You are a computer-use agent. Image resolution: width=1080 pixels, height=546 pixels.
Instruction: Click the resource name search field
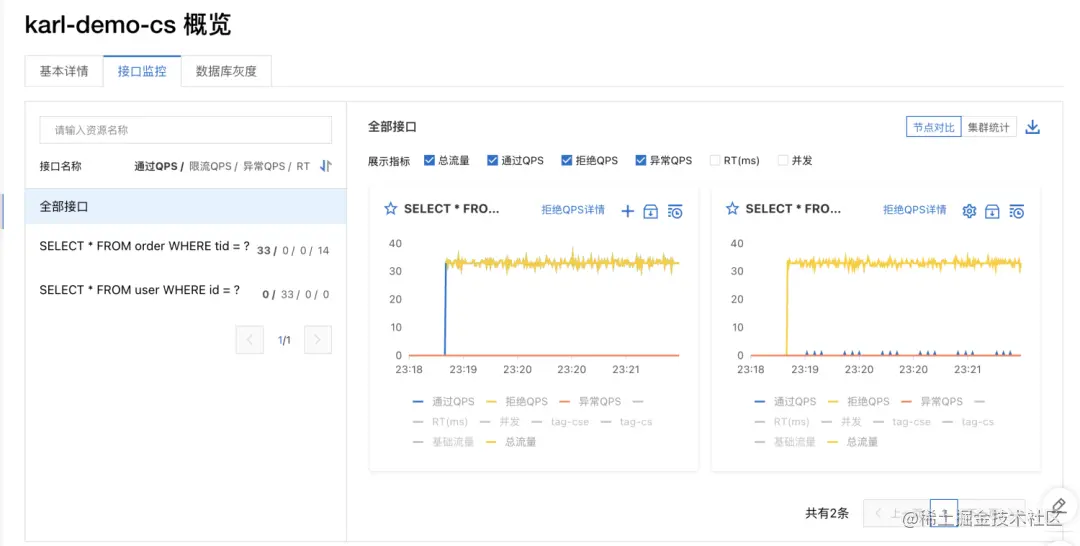(x=185, y=129)
